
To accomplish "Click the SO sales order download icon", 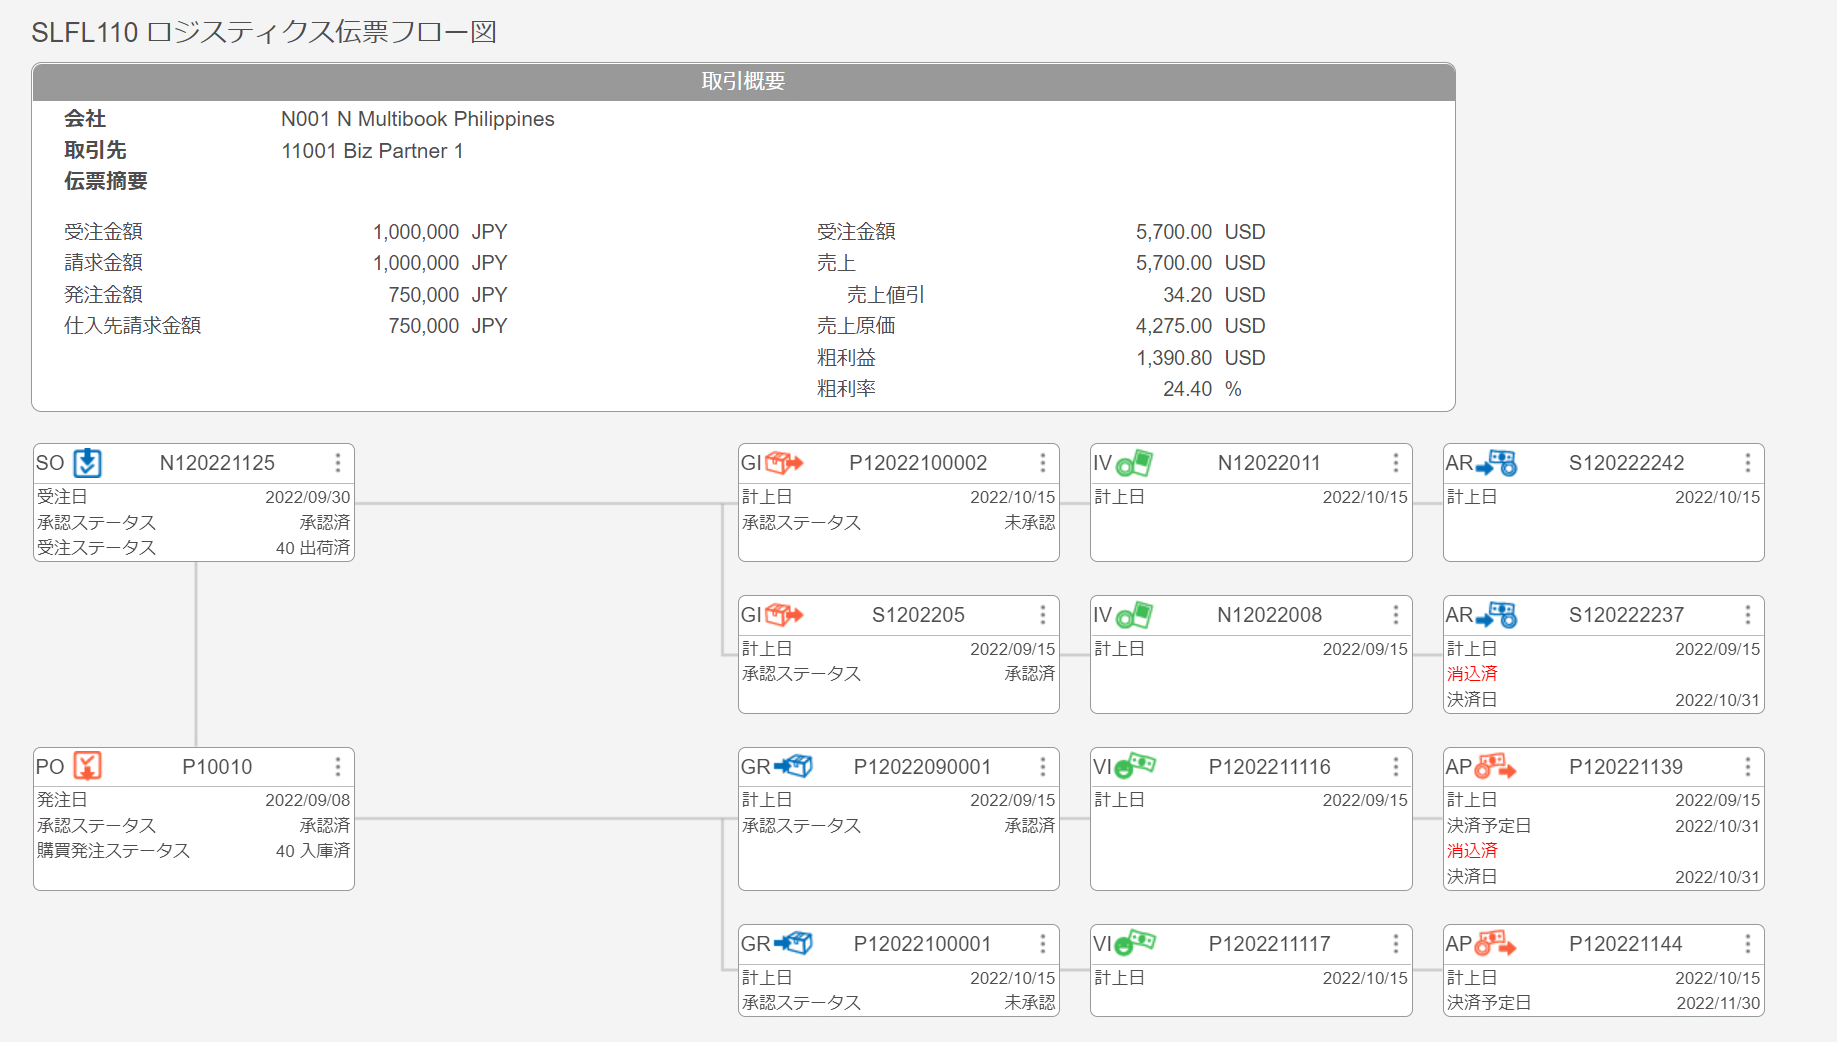I will (x=88, y=463).
